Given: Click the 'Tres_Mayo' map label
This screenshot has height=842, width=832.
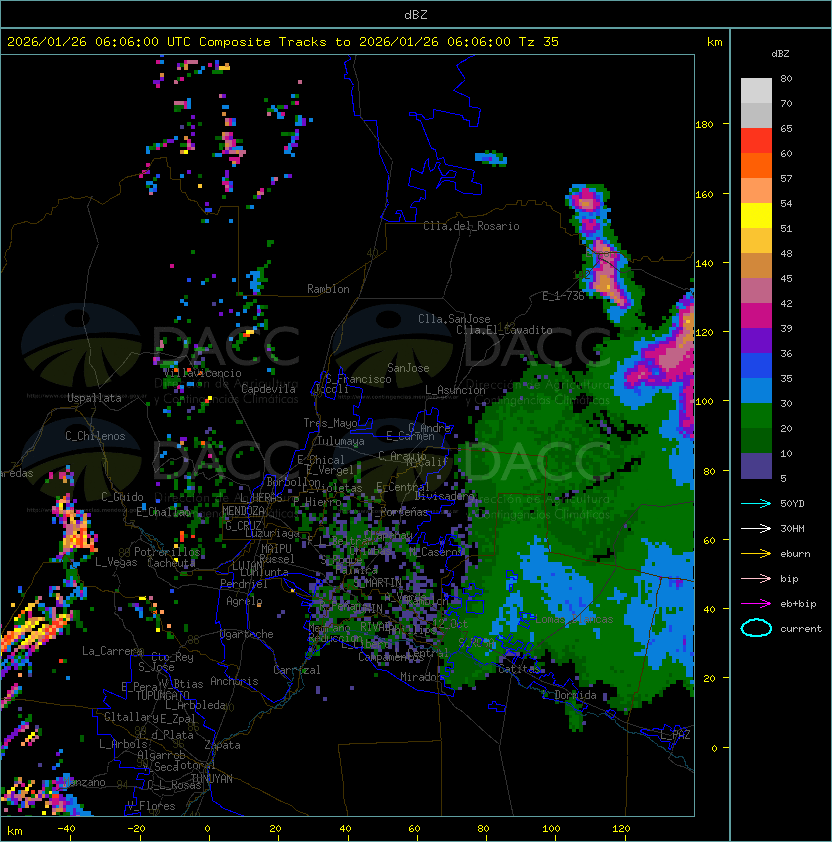Looking at the screenshot, I should 330,423.
